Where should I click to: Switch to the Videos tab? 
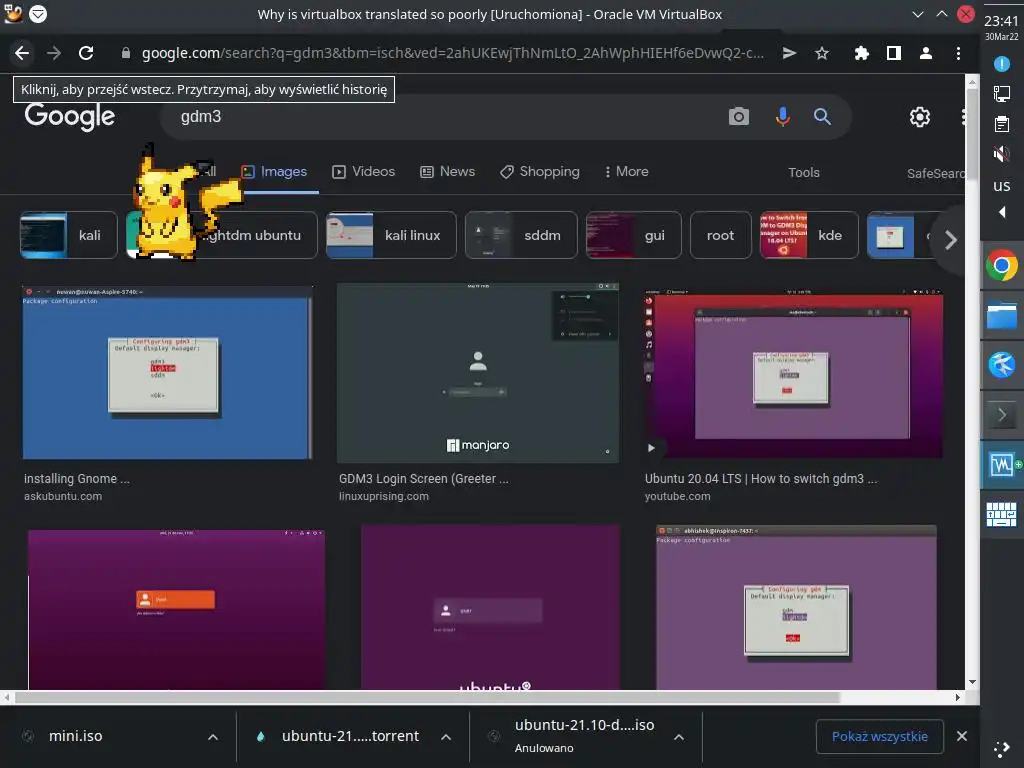pyautogui.click(x=364, y=171)
